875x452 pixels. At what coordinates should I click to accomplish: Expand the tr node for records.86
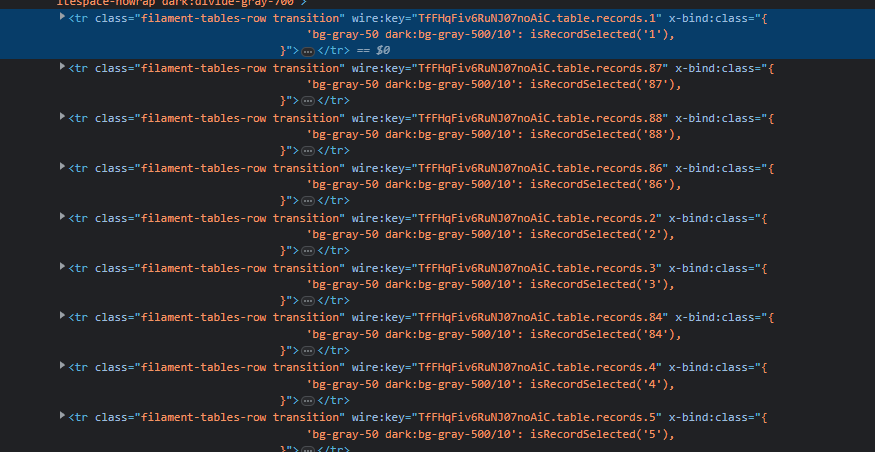(x=62, y=166)
